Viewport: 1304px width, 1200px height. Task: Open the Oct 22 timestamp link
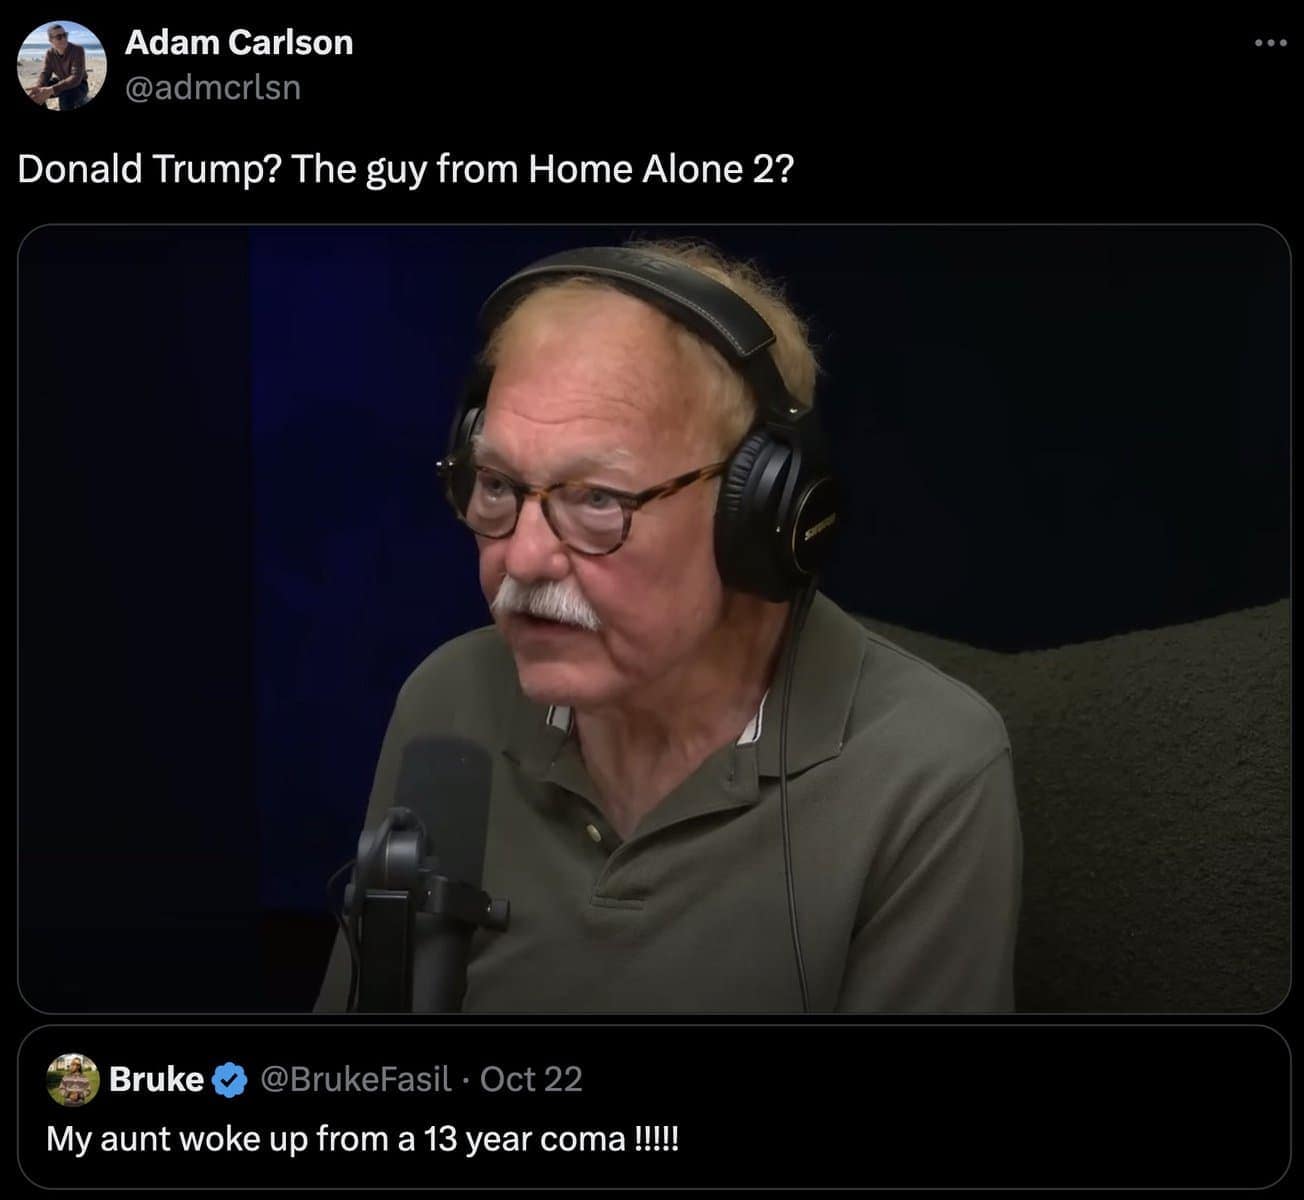531,1080
